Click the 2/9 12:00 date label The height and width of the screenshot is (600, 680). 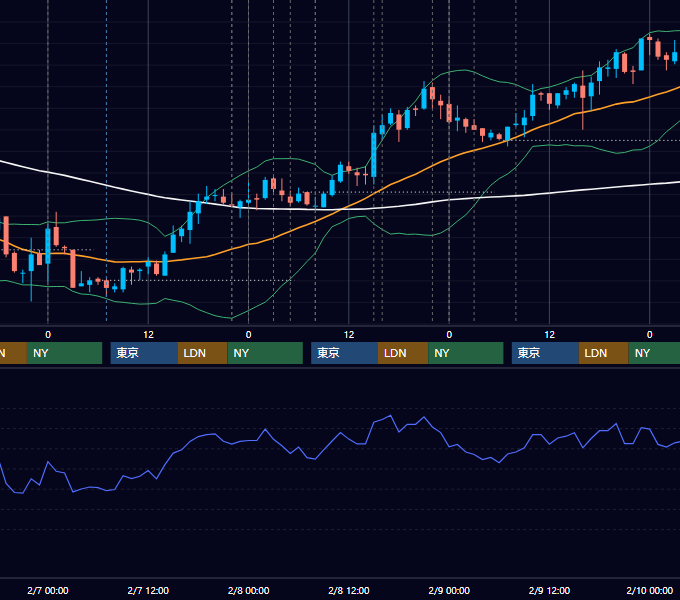pyautogui.click(x=549, y=590)
